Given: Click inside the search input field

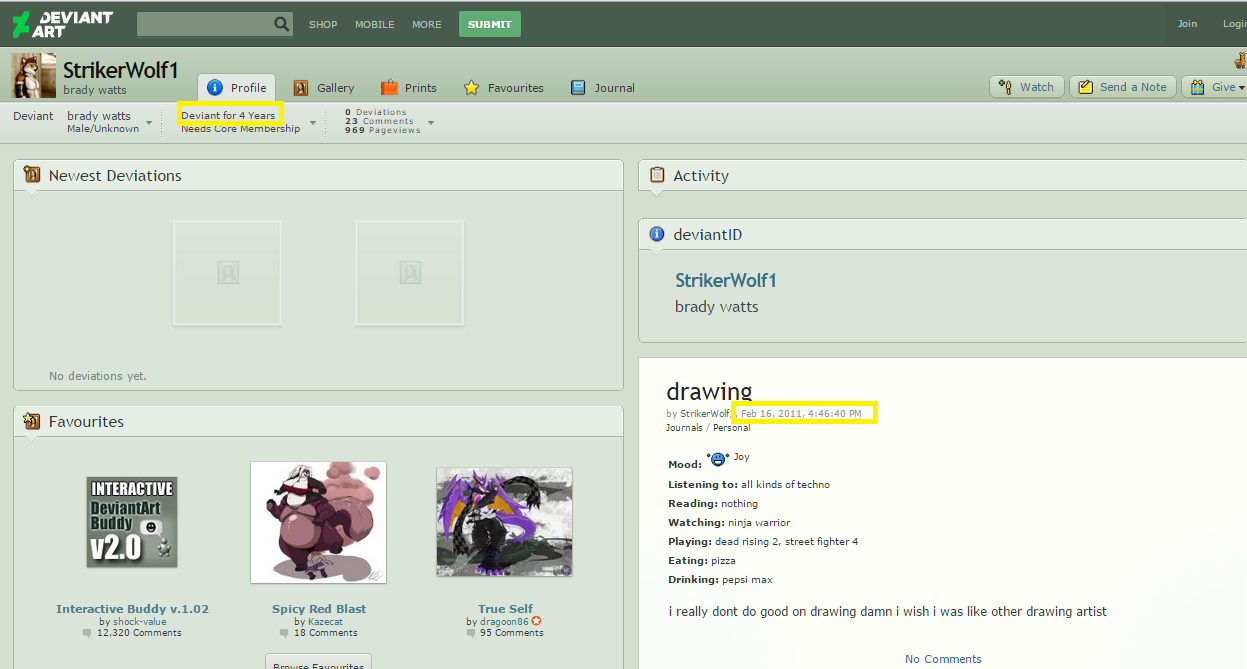Looking at the screenshot, I should click(204, 24).
